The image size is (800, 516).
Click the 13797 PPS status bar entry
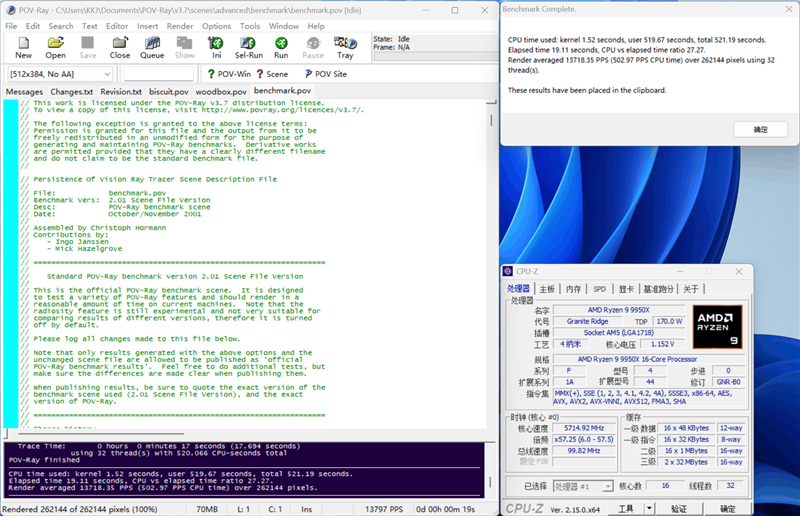(x=384, y=509)
